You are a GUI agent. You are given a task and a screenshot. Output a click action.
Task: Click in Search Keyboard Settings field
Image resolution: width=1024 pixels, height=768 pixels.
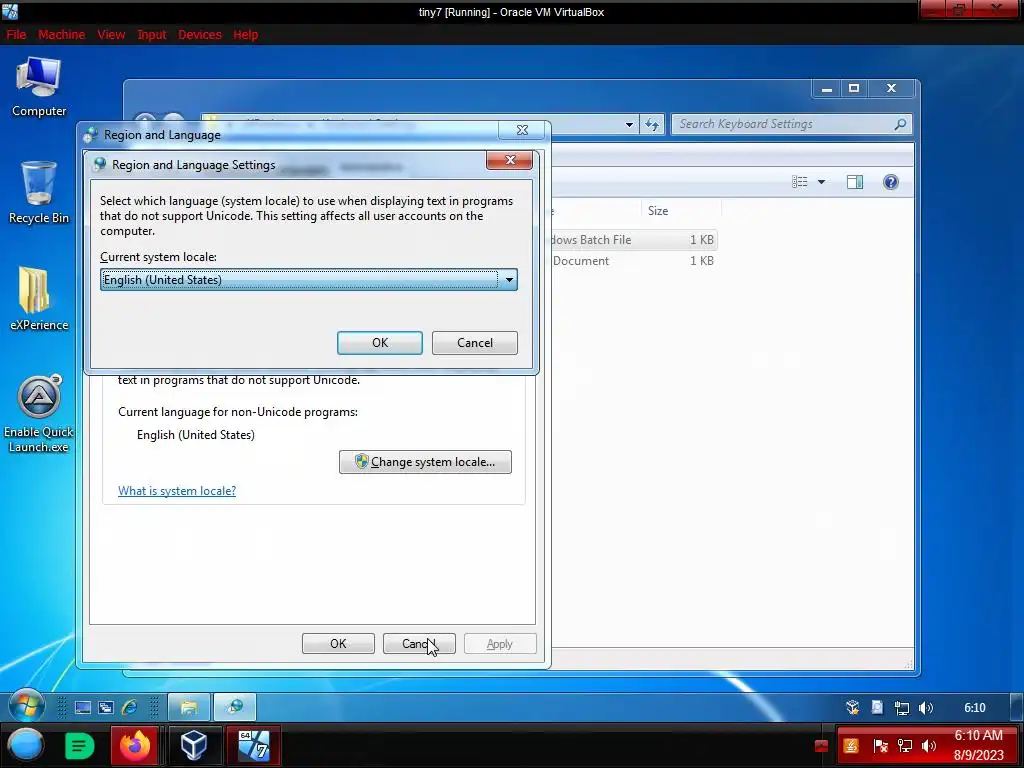tap(783, 124)
